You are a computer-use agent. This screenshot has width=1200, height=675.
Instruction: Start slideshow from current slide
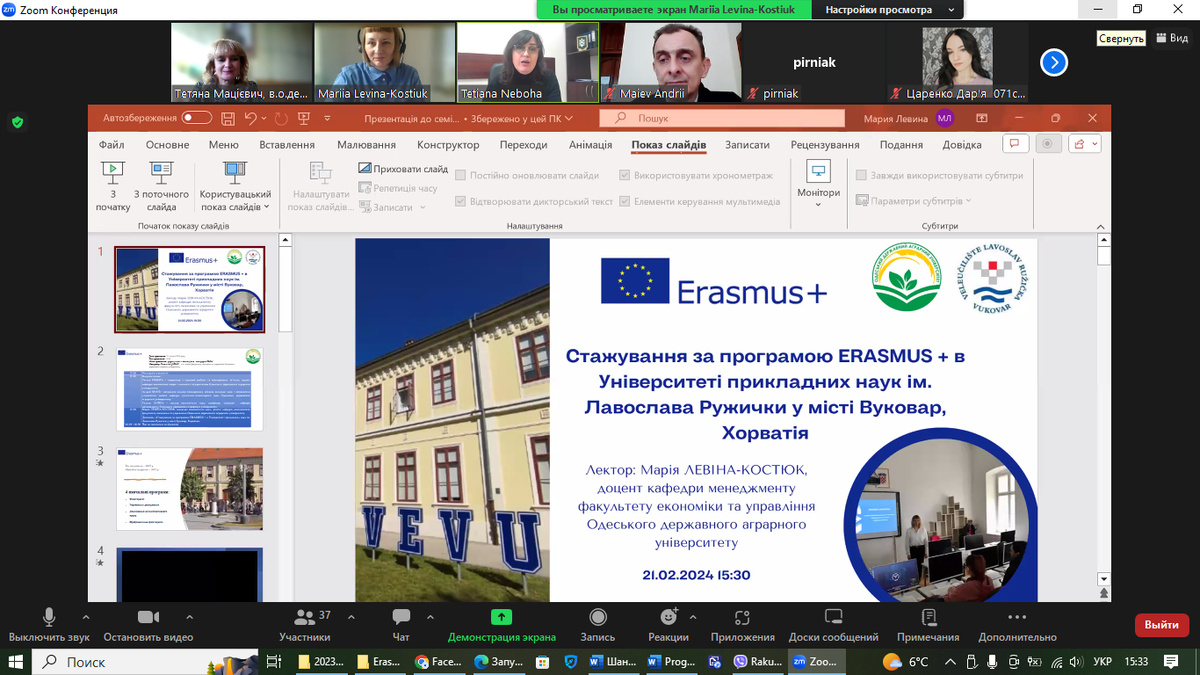(x=161, y=187)
